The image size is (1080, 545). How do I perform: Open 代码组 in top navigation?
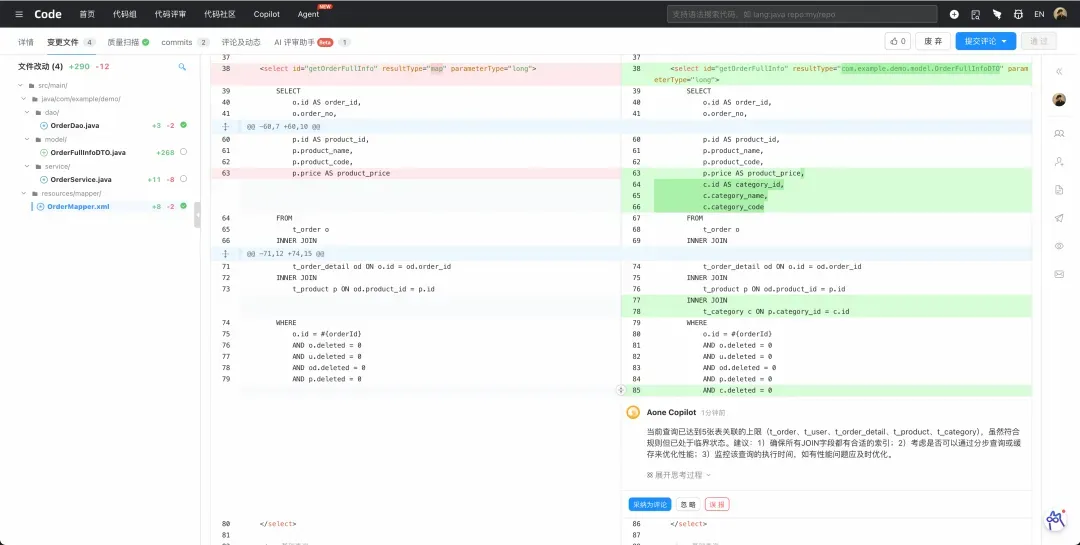click(125, 14)
